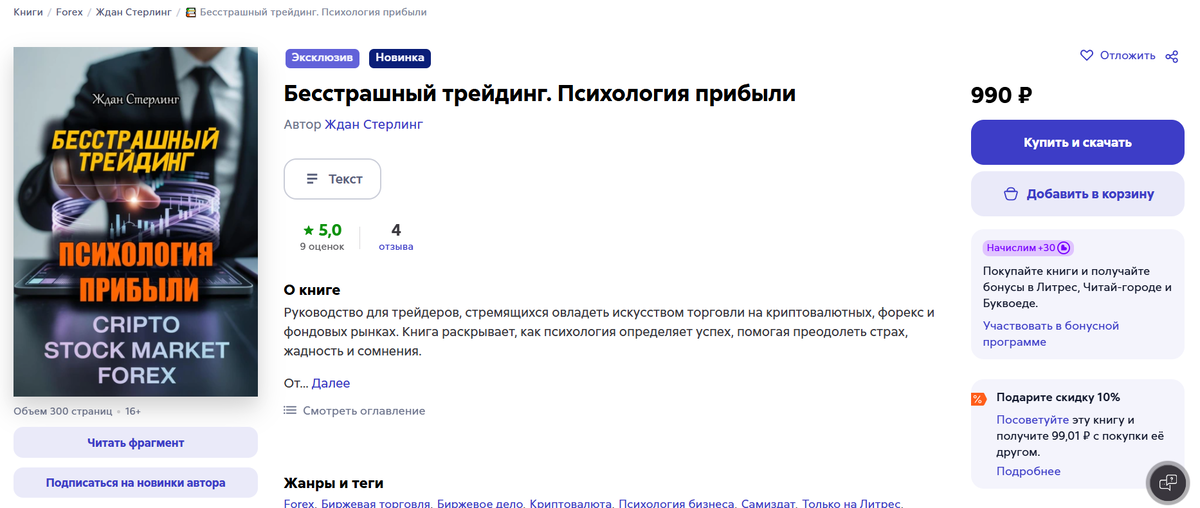The width and height of the screenshot is (1200, 508).
Task: Open author link Ждан Стерлинг
Action: [374, 125]
